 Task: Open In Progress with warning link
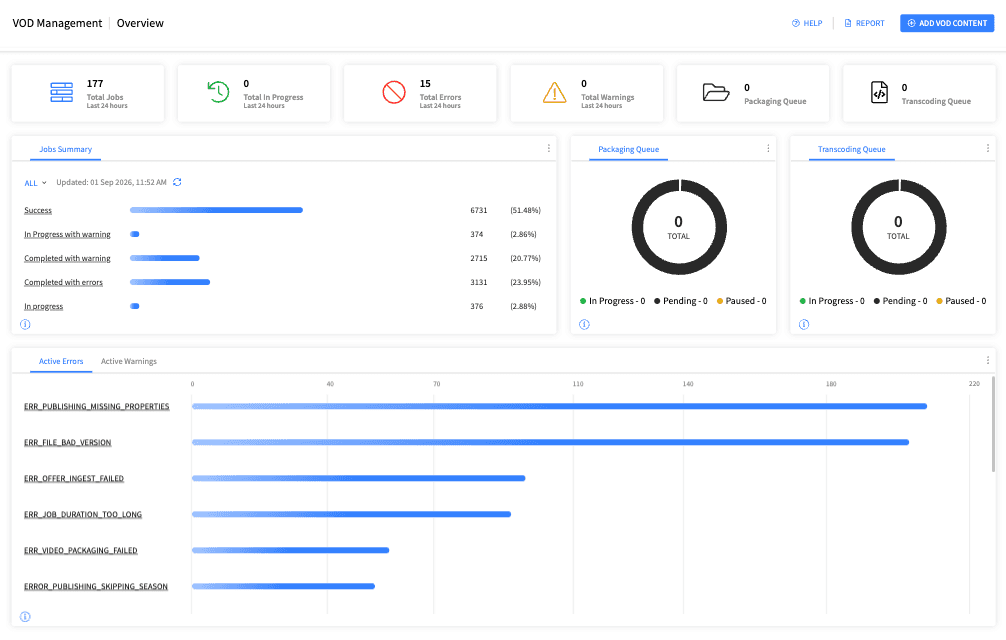(67, 235)
